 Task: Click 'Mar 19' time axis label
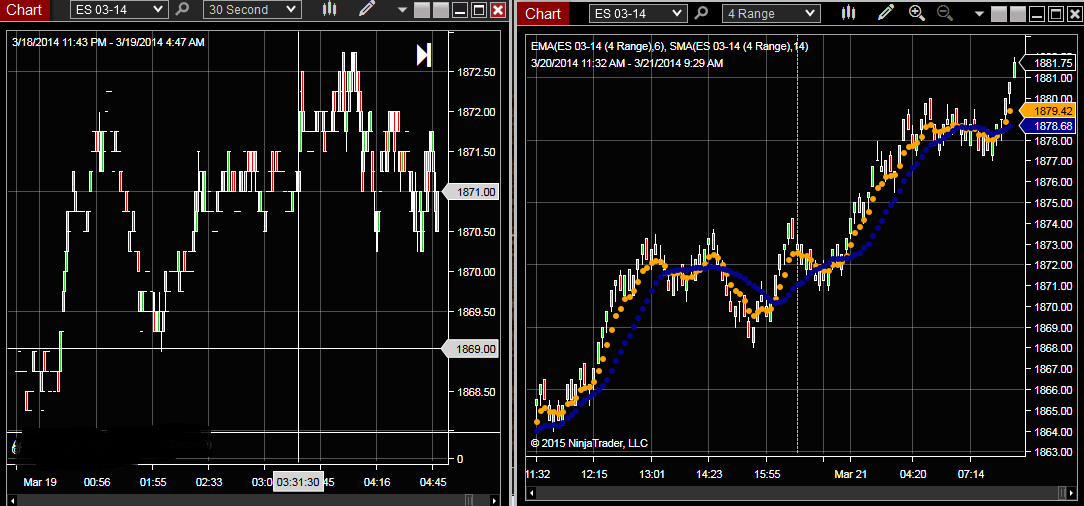pyautogui.click(x=39, y=482)
